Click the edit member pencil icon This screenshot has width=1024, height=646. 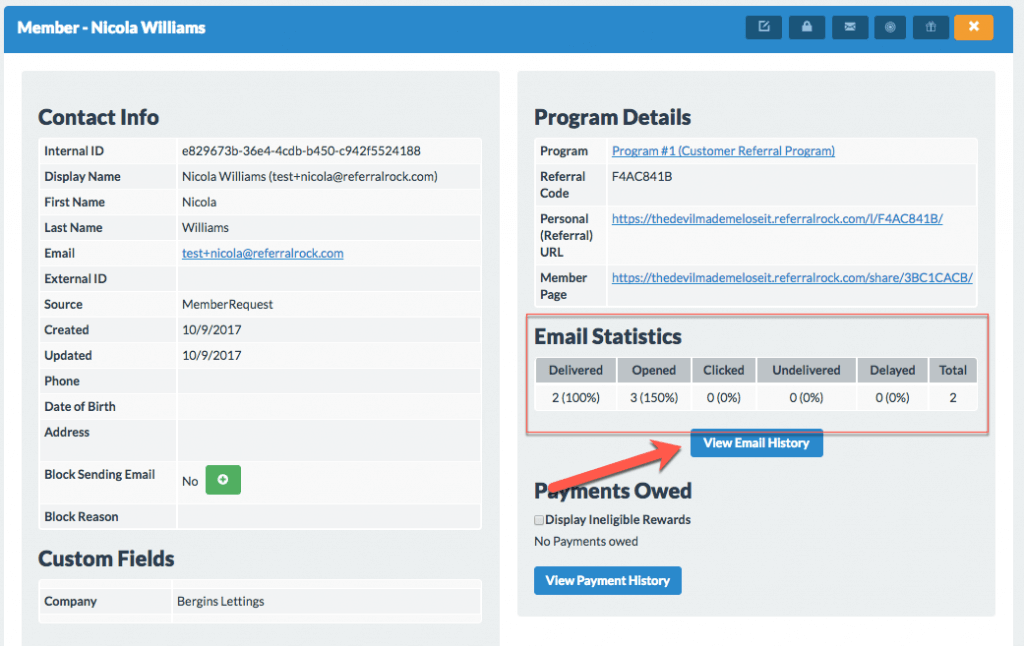point(763,27)
